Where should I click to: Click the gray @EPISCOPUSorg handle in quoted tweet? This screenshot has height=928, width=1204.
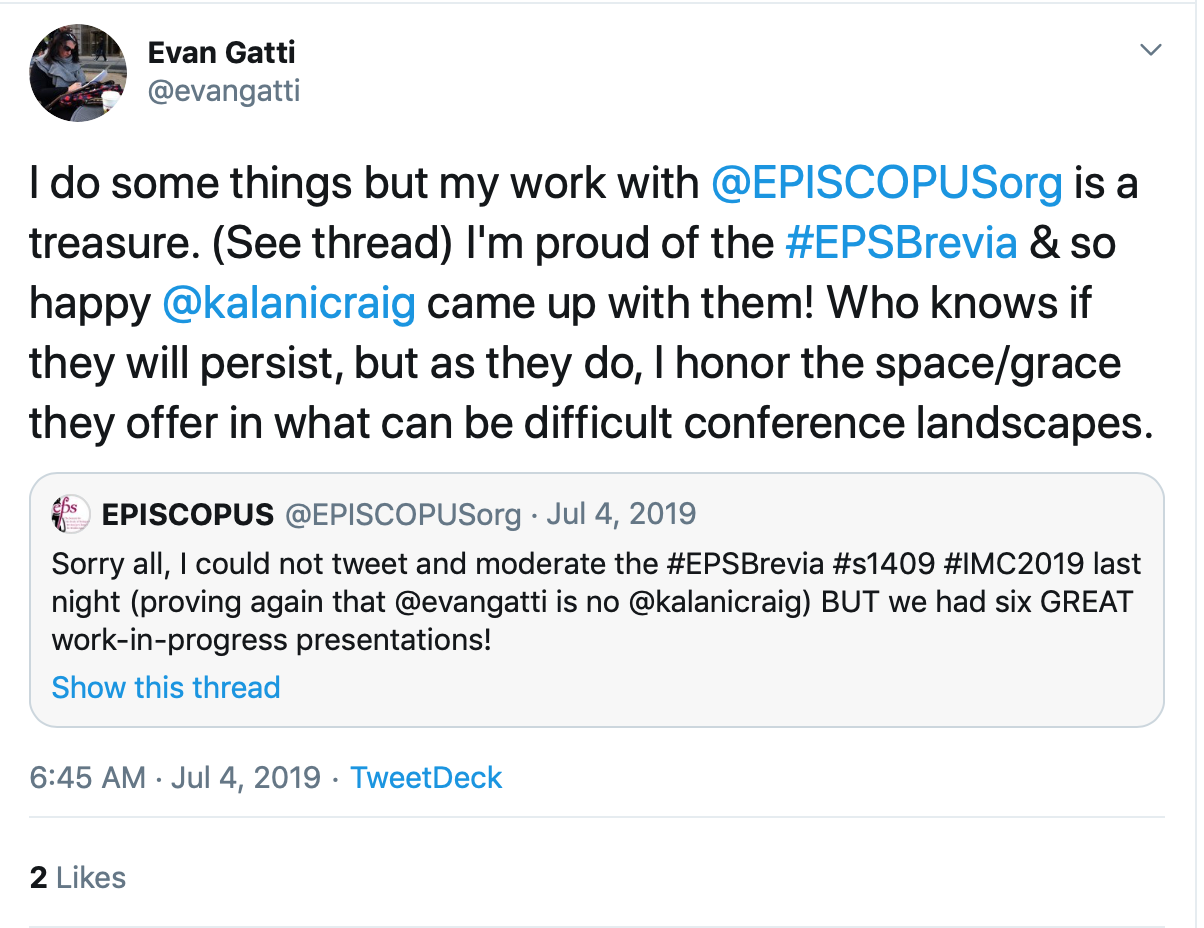[x=403, y=515]
